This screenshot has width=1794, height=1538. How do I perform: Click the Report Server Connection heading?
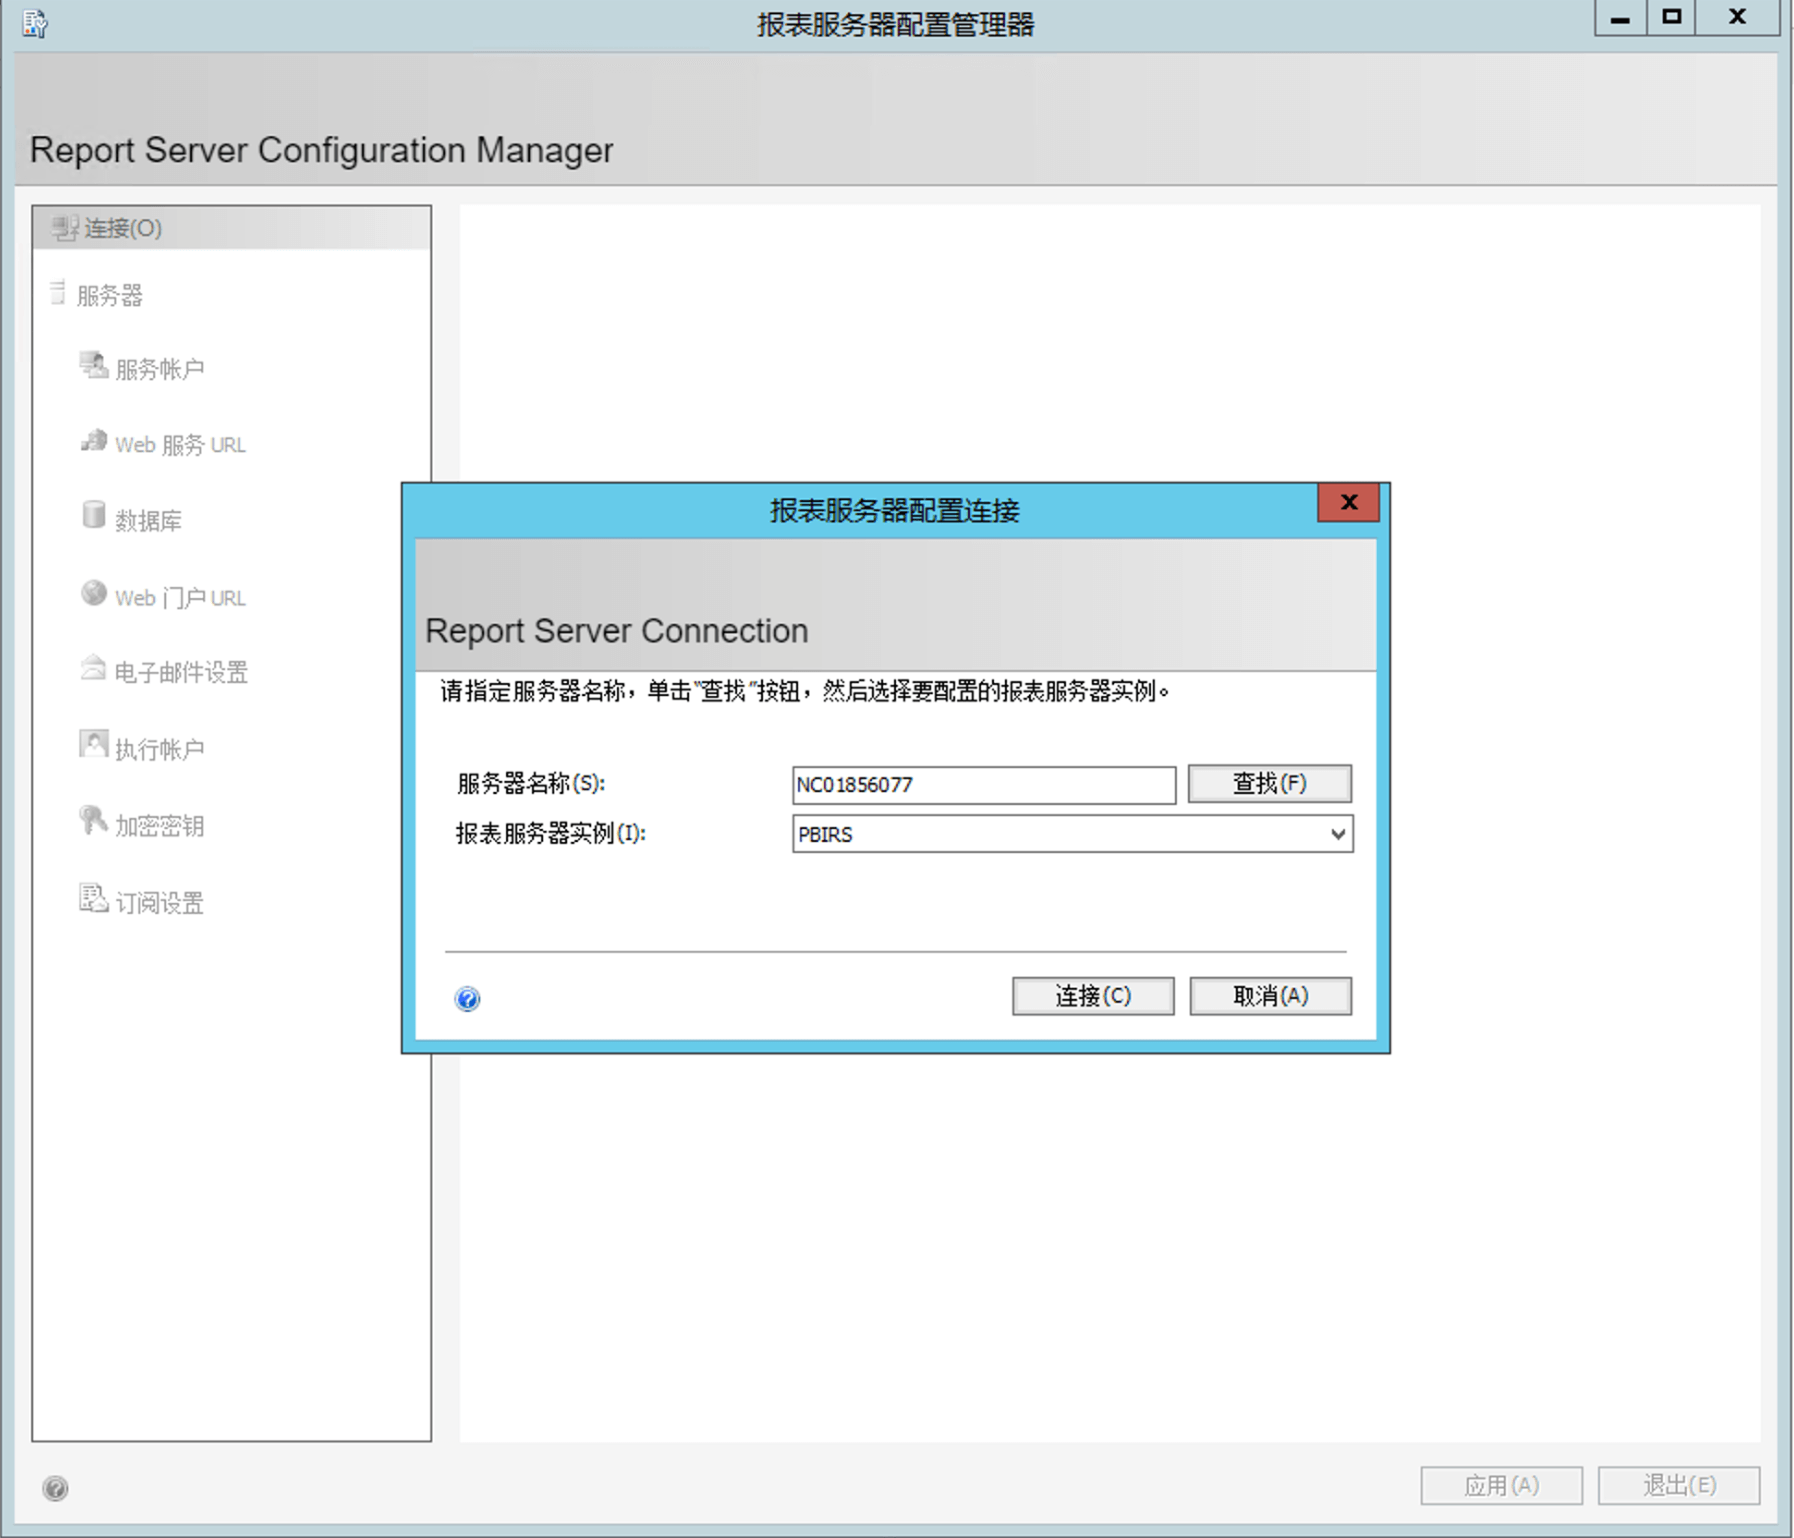coord(617,631)
